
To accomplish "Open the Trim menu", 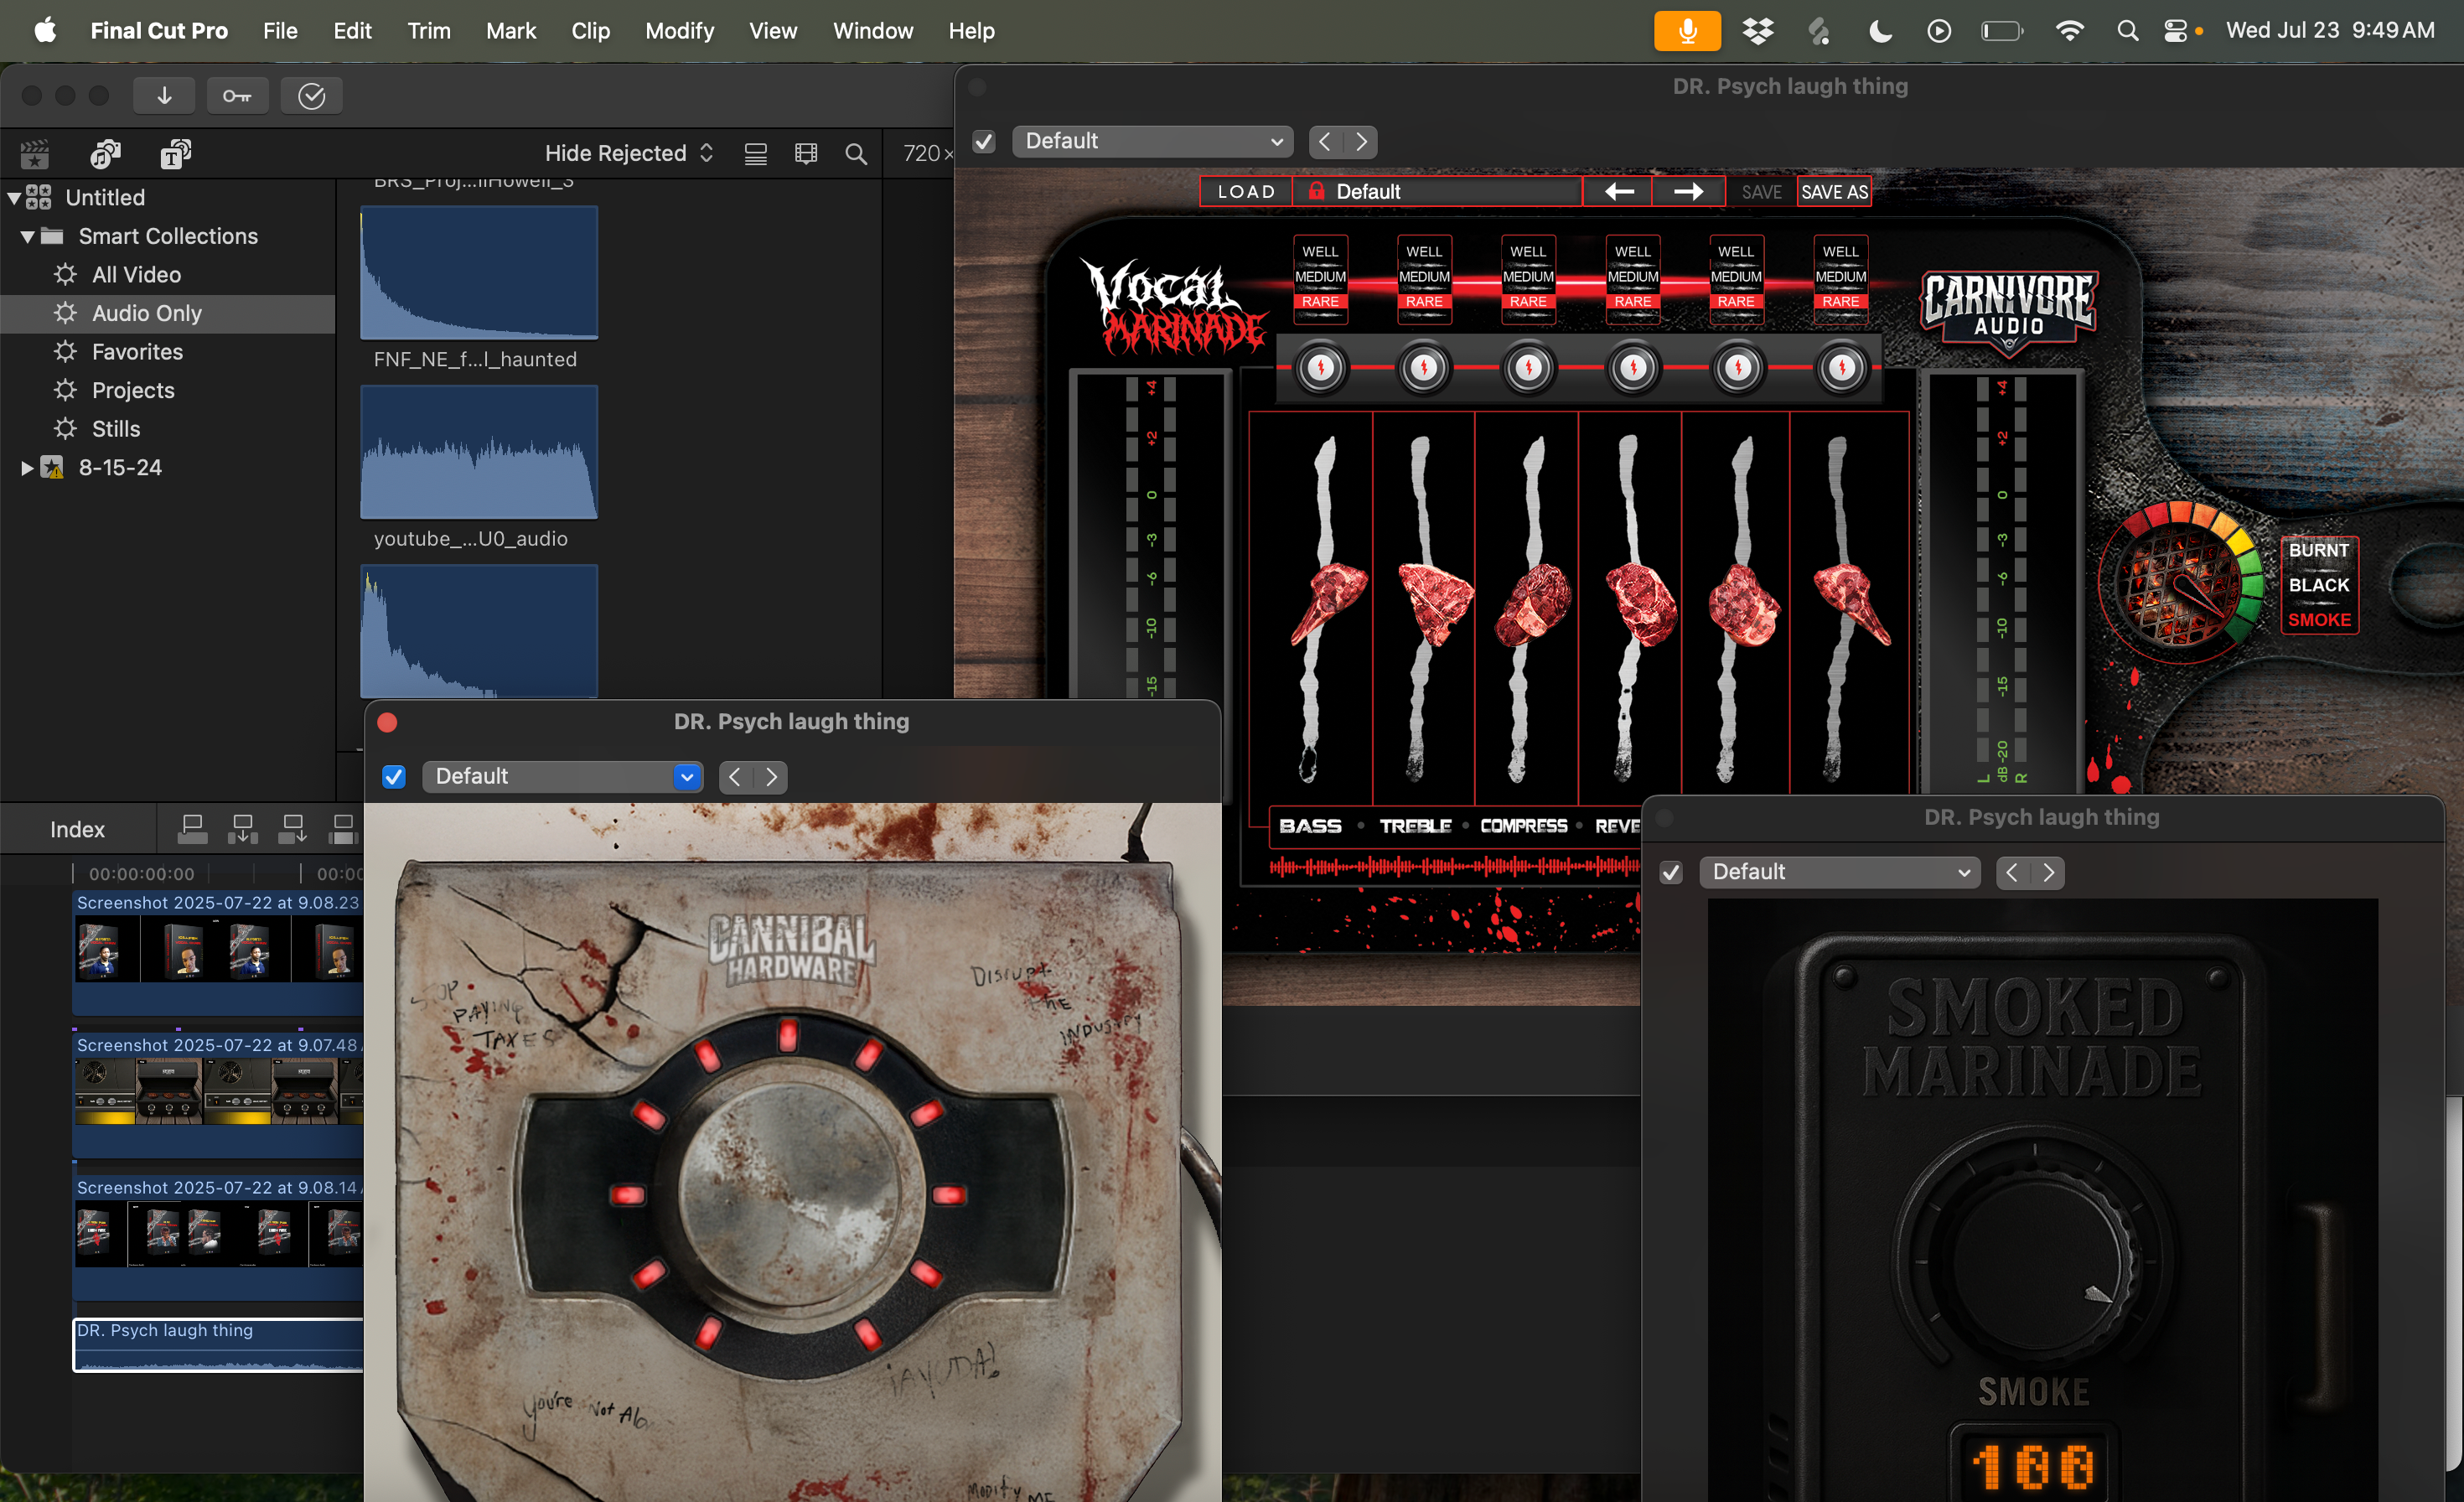I will 428,31.
